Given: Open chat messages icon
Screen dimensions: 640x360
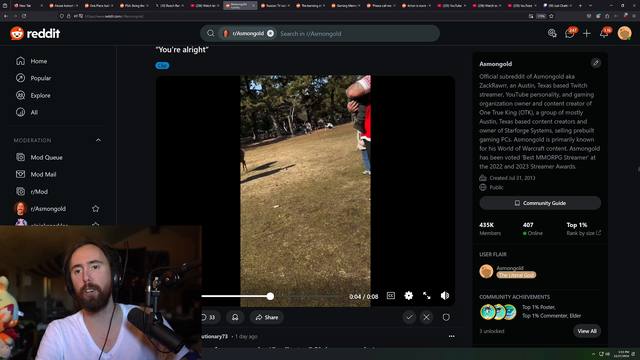Looking at the screenshot, I should [x=569, y=33].
